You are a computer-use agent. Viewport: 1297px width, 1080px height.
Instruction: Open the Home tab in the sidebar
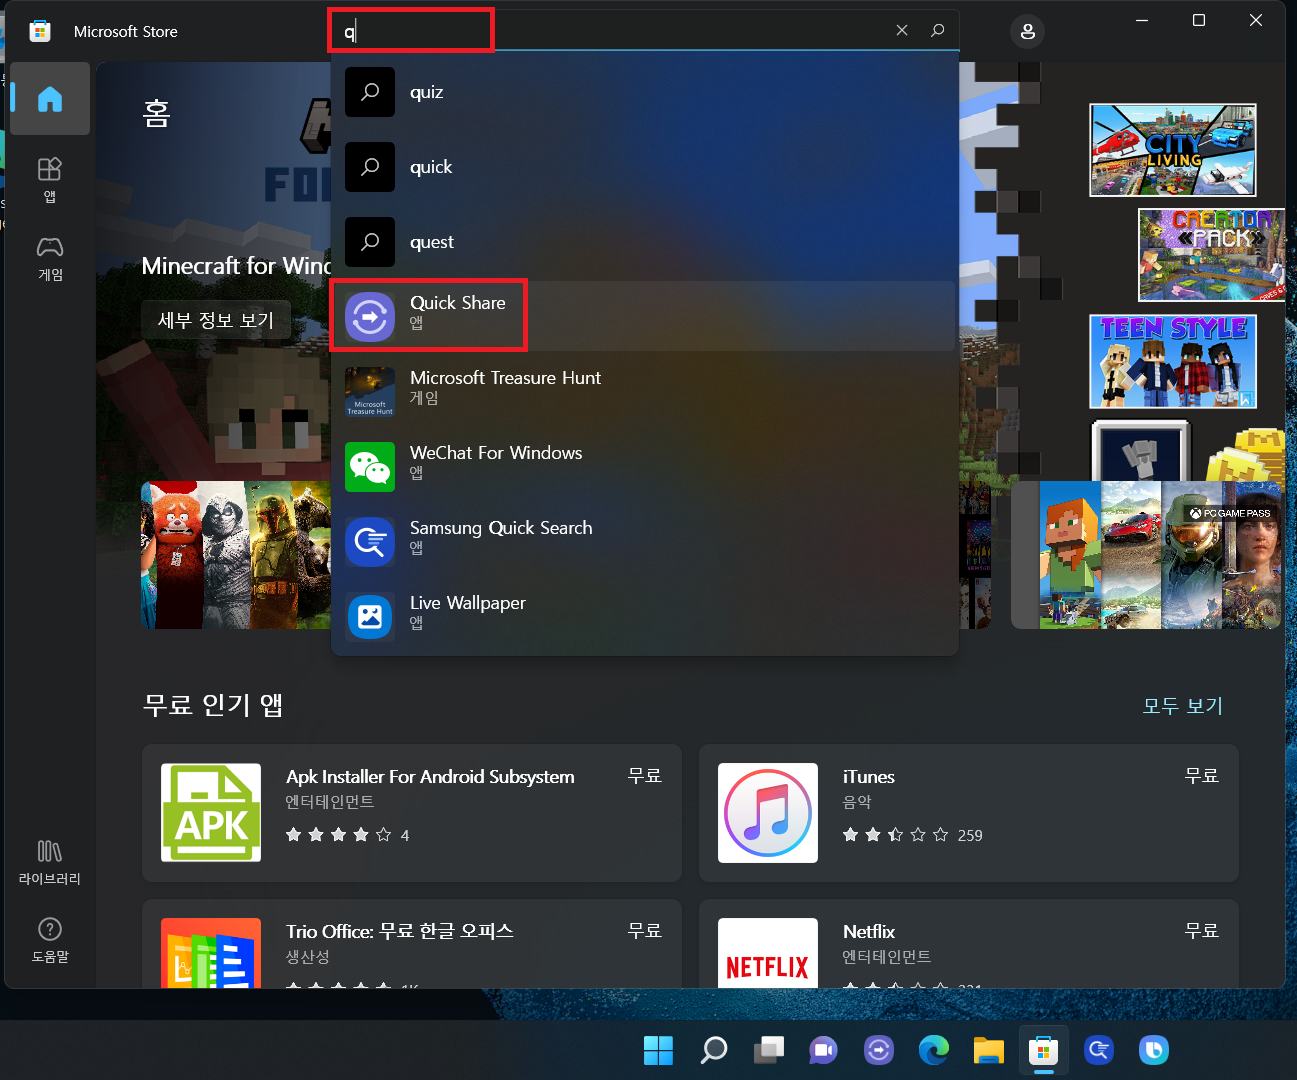[x=50, y=99]
